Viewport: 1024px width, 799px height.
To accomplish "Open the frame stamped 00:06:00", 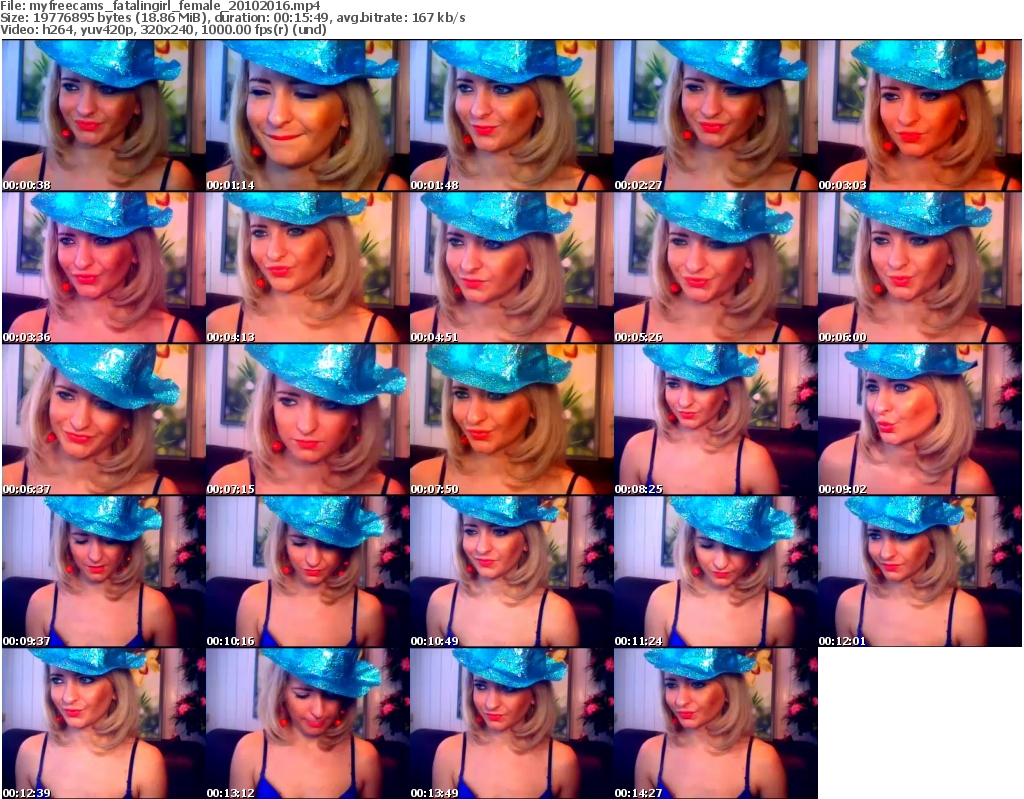I will [920, 268].
